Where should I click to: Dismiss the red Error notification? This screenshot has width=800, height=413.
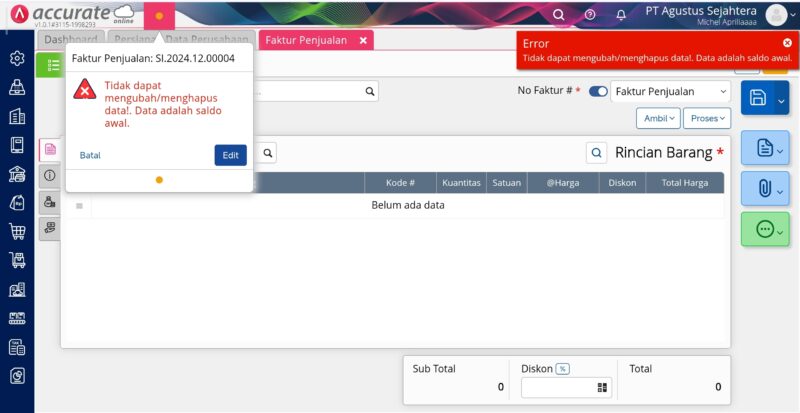point(787,43)
